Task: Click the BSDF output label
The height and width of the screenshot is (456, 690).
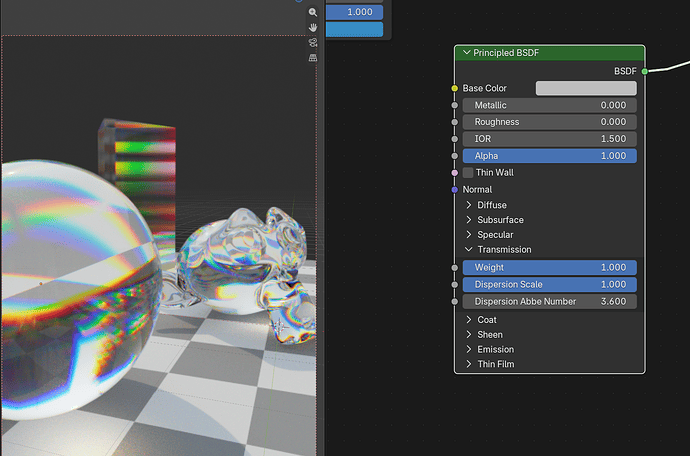Action: coord(625,71)
